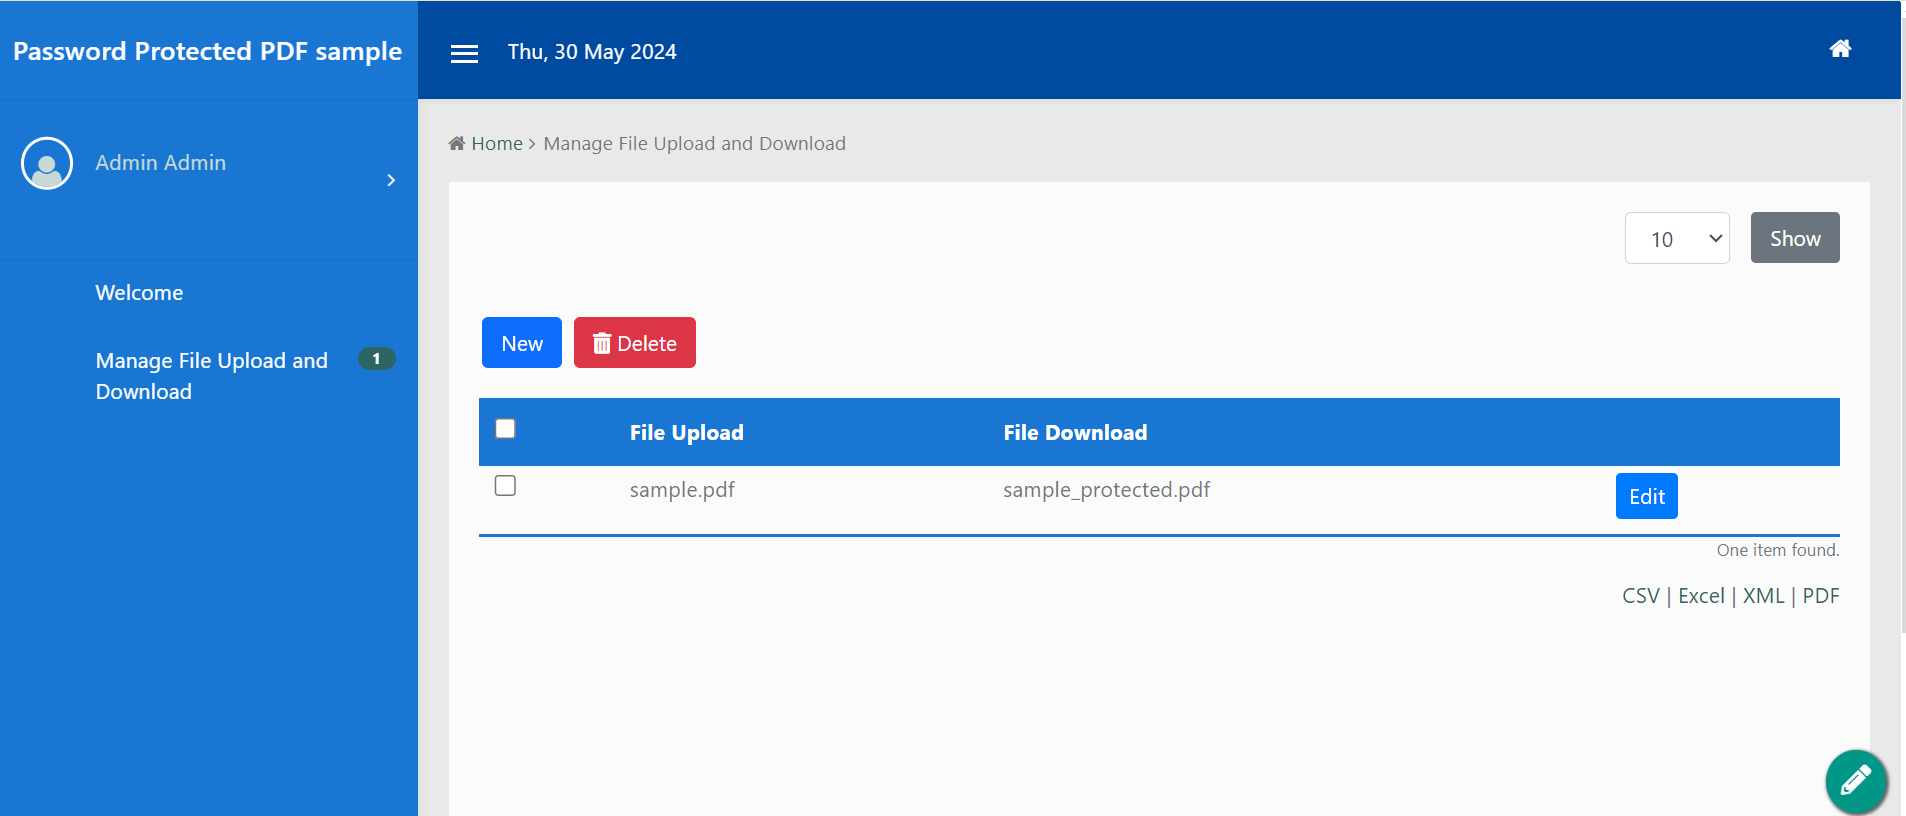The image size is (1906, 816).
Task: Export the table as Excel
Action: tap(1701, 596)
